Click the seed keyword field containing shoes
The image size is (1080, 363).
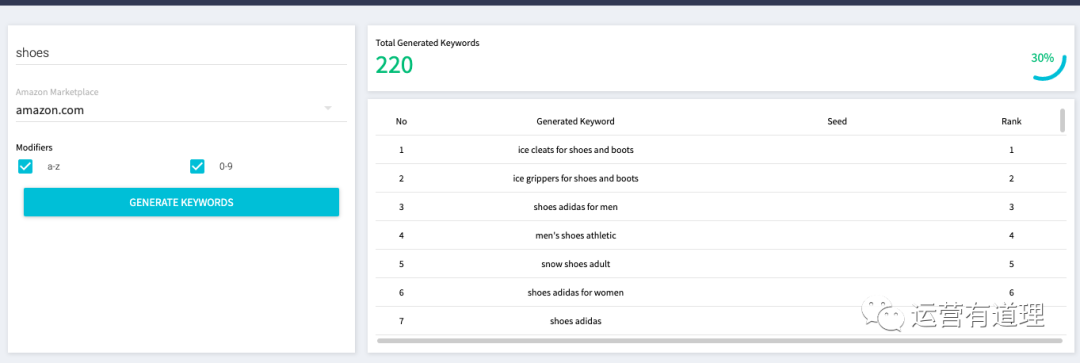pyautogui.click(x=180, y=52)
